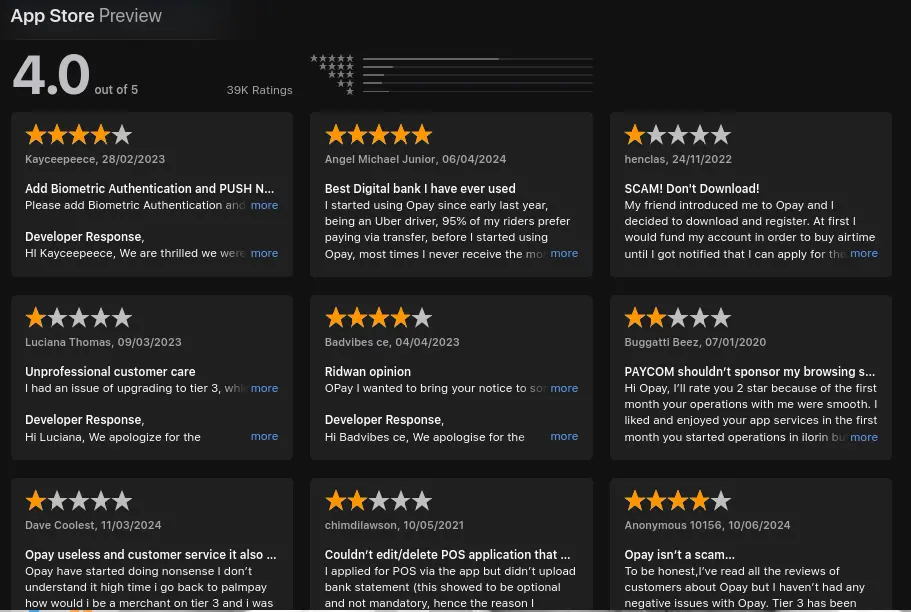The height and width of the screenshot is (612, 911).
Task: Open the App Store Preview header link
Action: point(86,16)
